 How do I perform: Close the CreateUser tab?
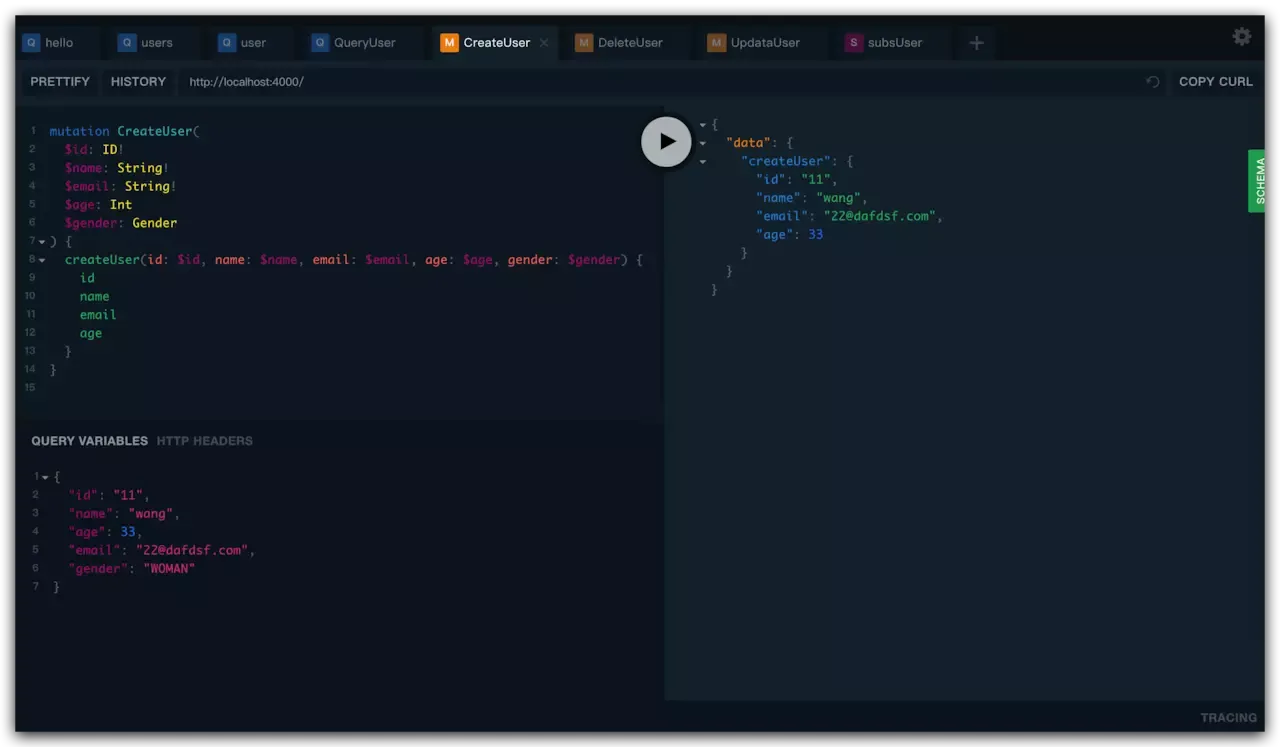point(544,43)
